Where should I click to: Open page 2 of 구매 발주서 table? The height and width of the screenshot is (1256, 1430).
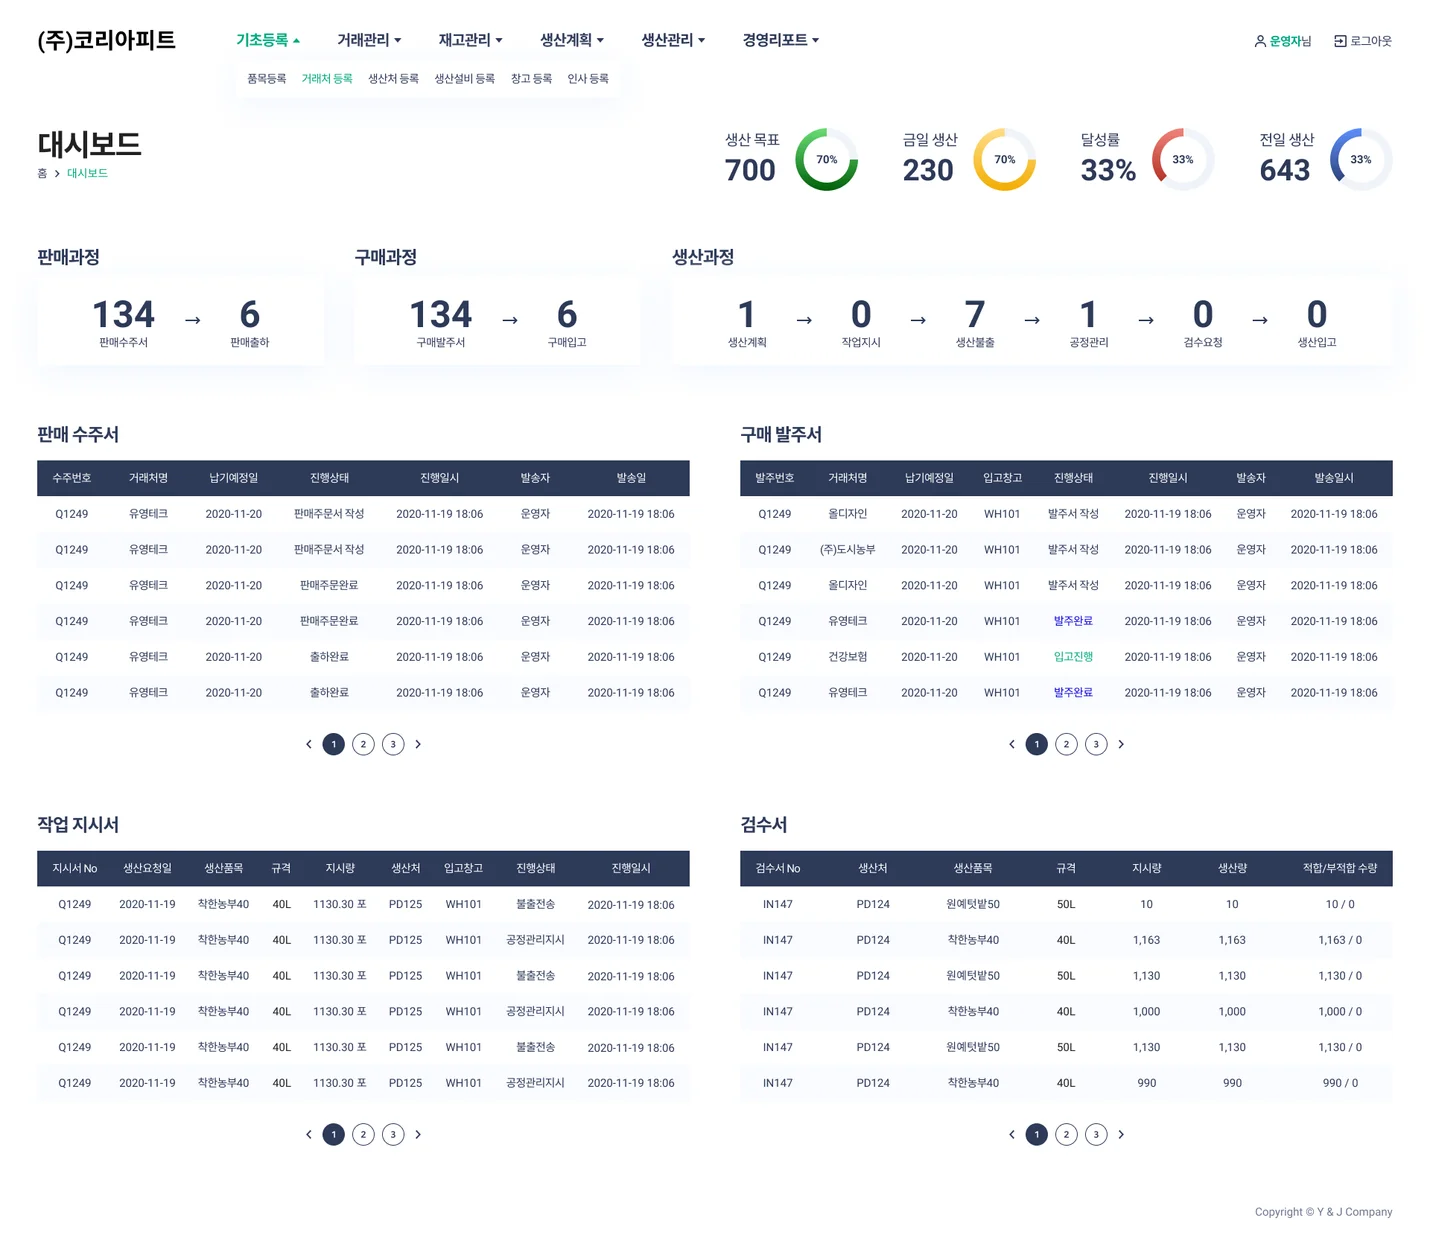1067,744
